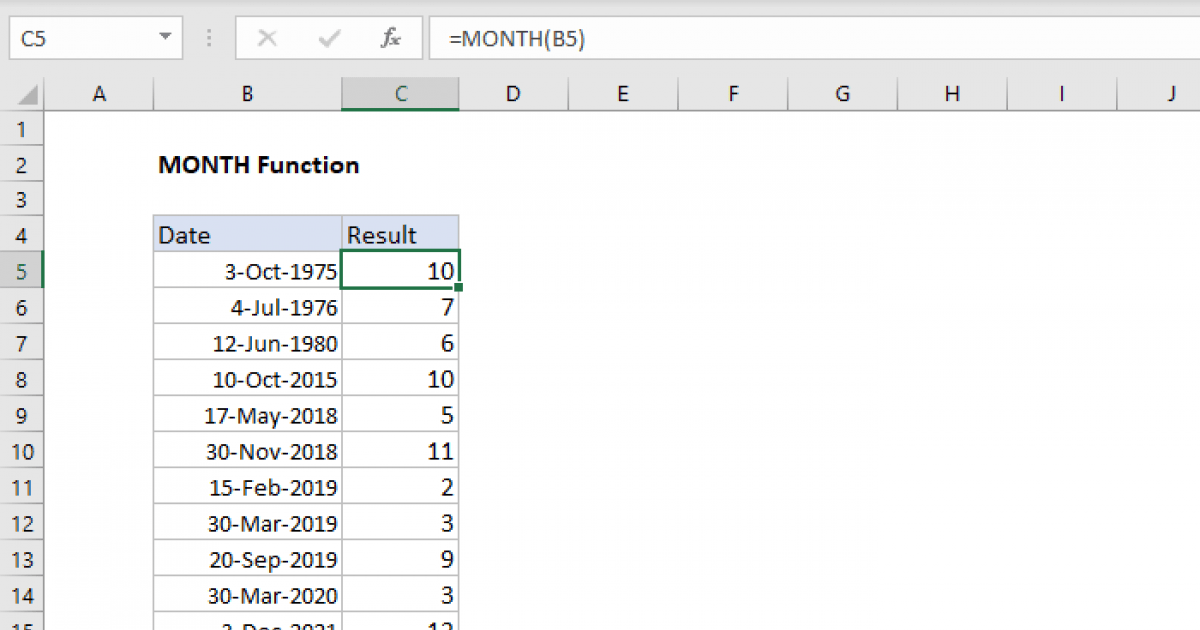This screenshot has height=630, width=1200.
Task: Select column C header
Action: pyautogui.click(x=400, y=94)
